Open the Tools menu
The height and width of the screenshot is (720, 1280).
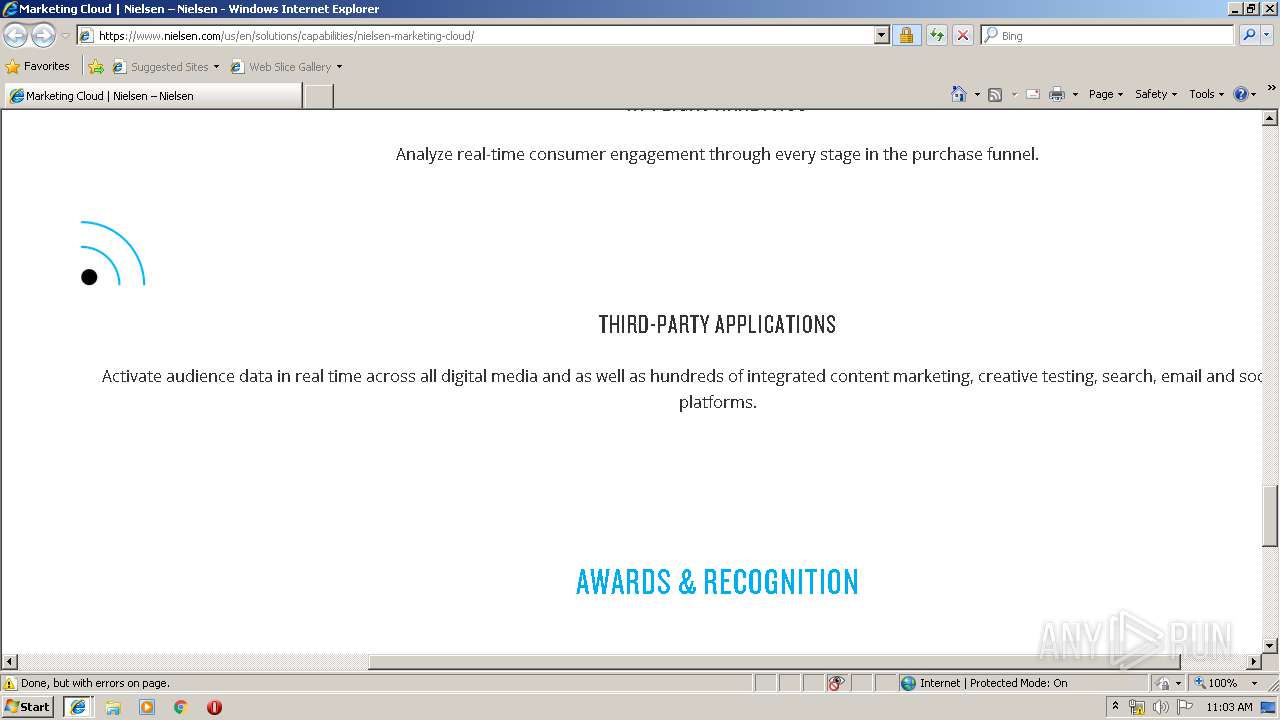pyautogui.click(x=1206, y=94)
